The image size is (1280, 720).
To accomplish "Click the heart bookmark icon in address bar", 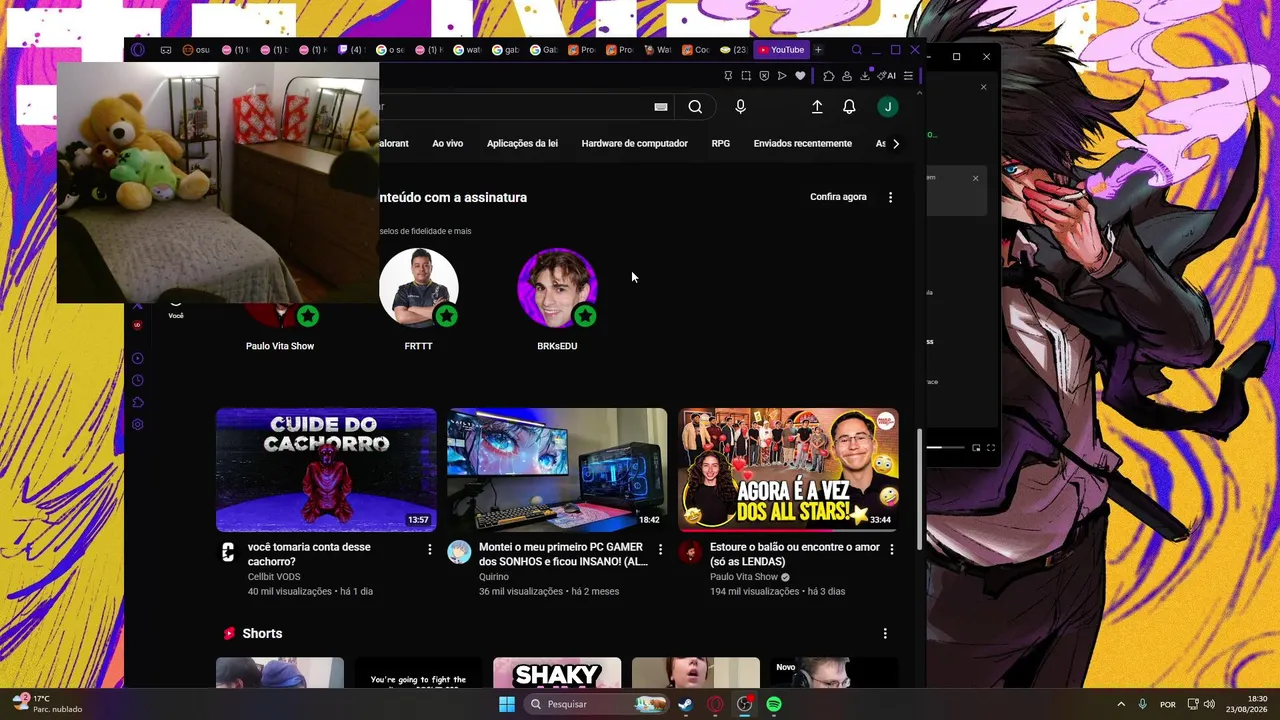I will click(800, 76).
